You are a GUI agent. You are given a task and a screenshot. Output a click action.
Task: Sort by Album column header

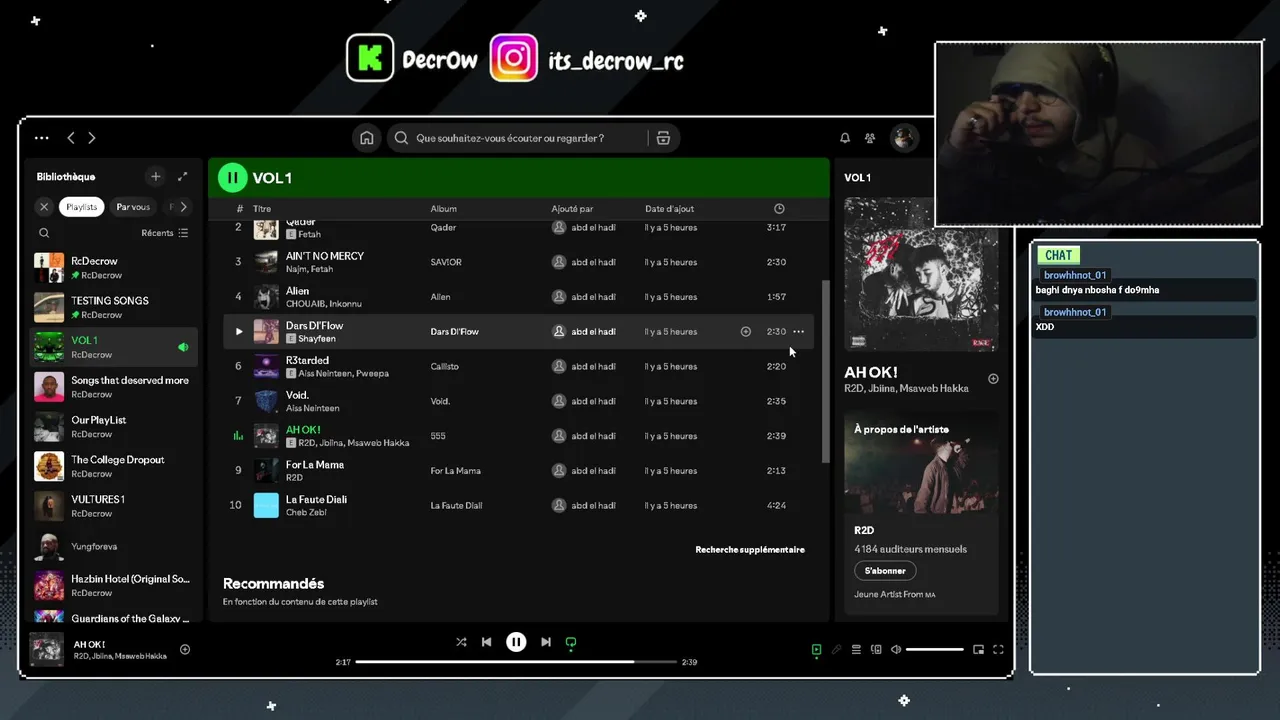tap(443, 209)
